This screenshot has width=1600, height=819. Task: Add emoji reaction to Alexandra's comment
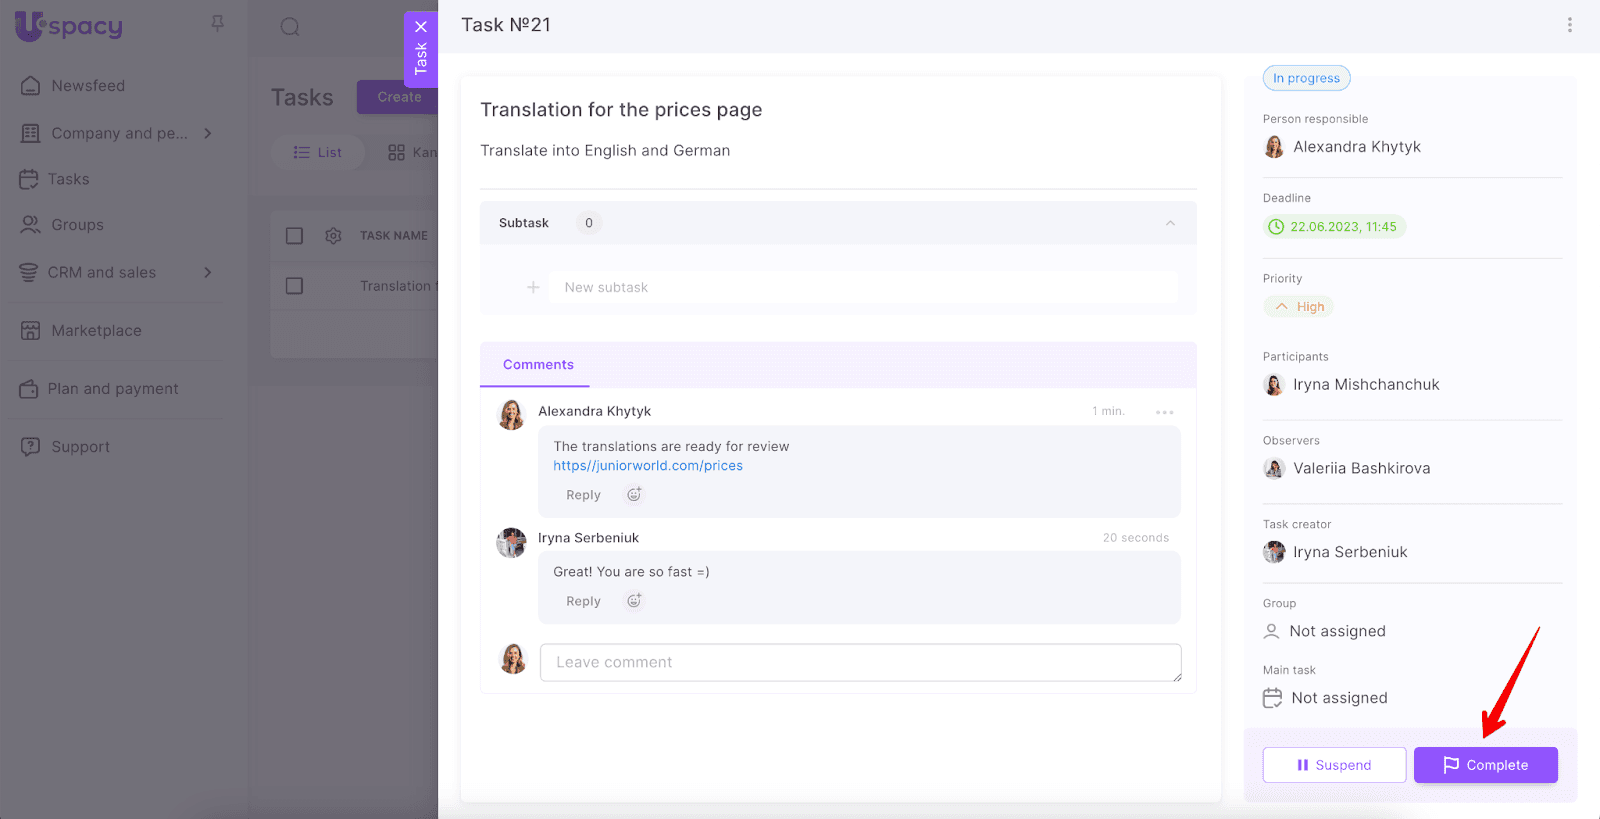[x=634, y=494]
